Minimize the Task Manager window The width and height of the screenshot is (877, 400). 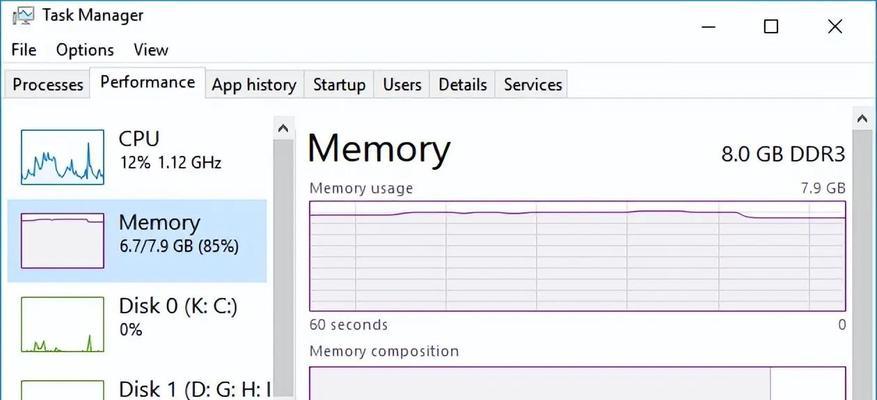[x=708, y=26]
